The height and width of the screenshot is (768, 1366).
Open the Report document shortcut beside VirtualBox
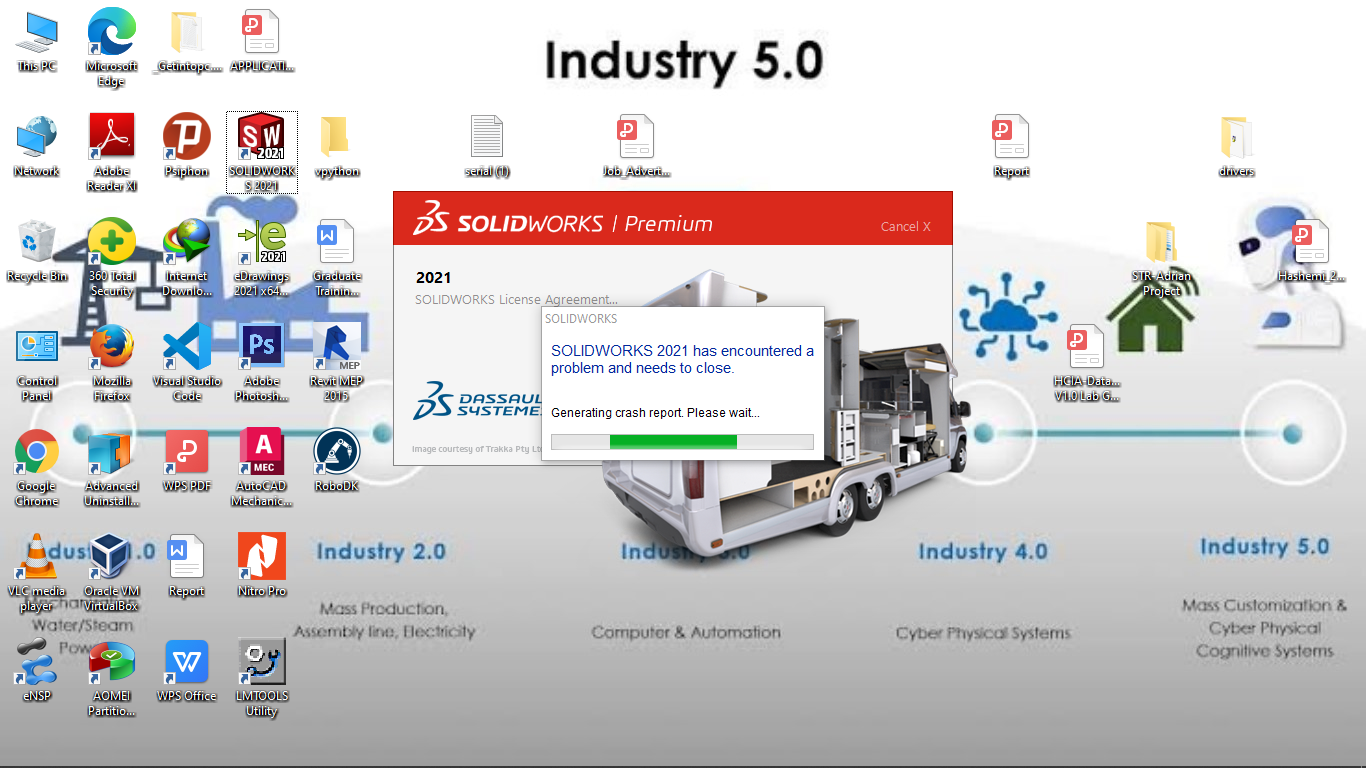(187, 567)
